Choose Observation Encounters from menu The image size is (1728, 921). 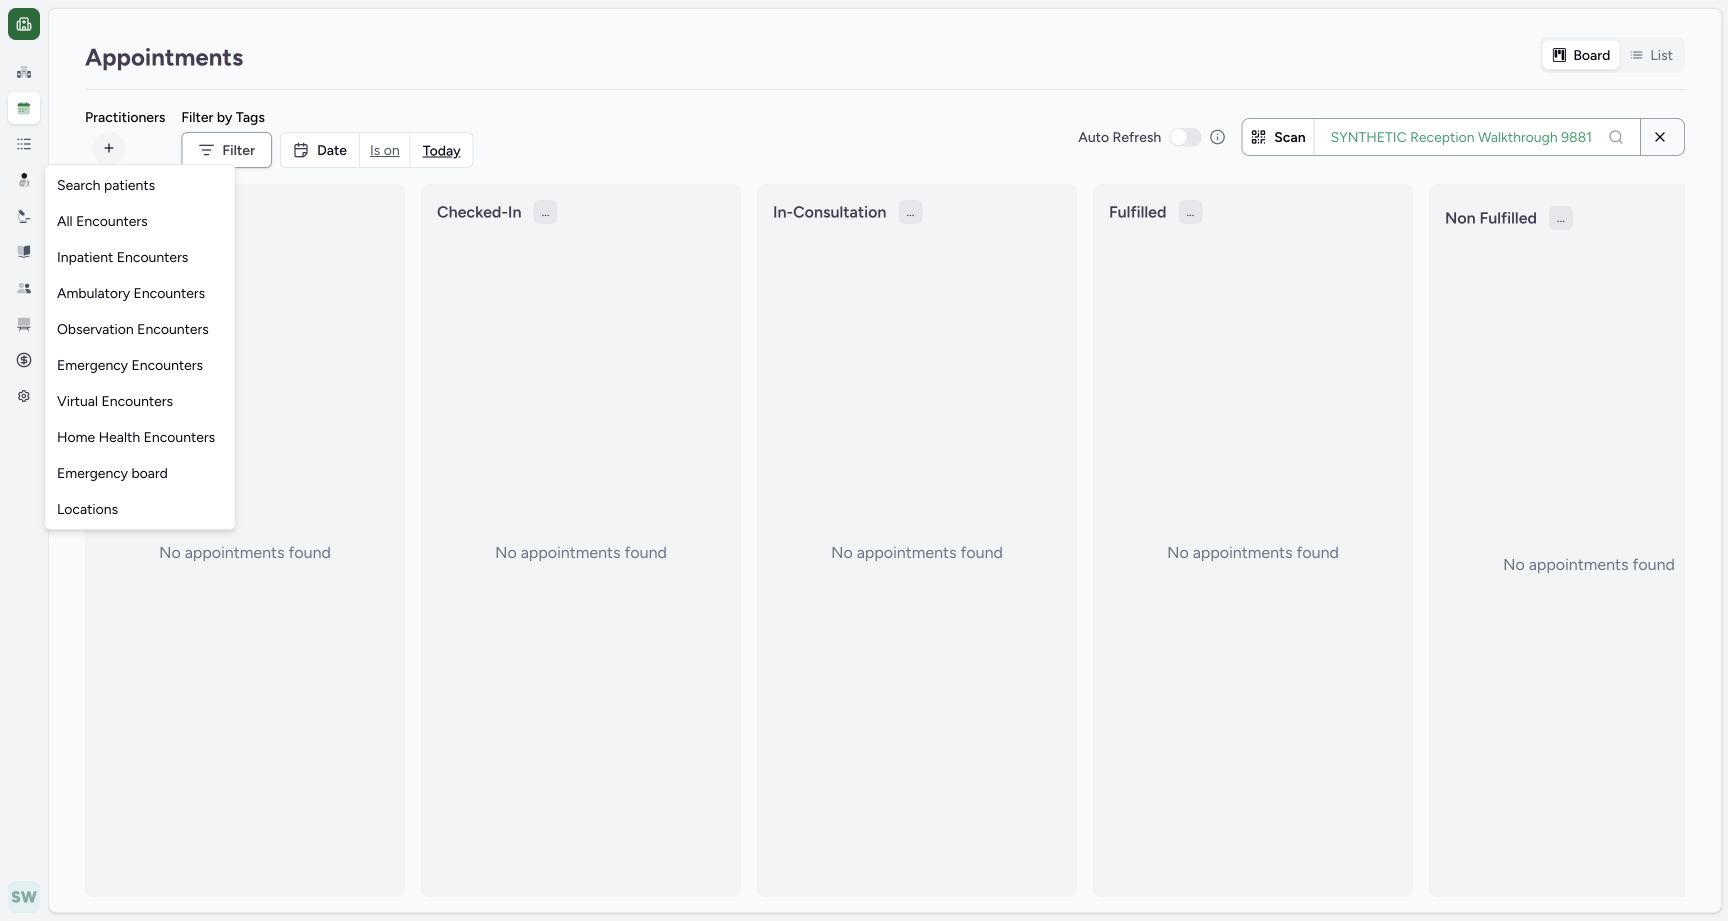tap(140, 329)
